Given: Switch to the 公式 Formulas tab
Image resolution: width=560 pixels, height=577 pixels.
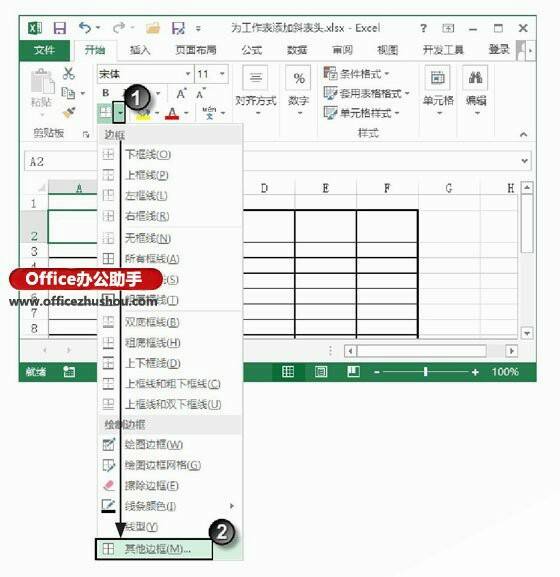Looking at the screenshot, I should point(252,50).
